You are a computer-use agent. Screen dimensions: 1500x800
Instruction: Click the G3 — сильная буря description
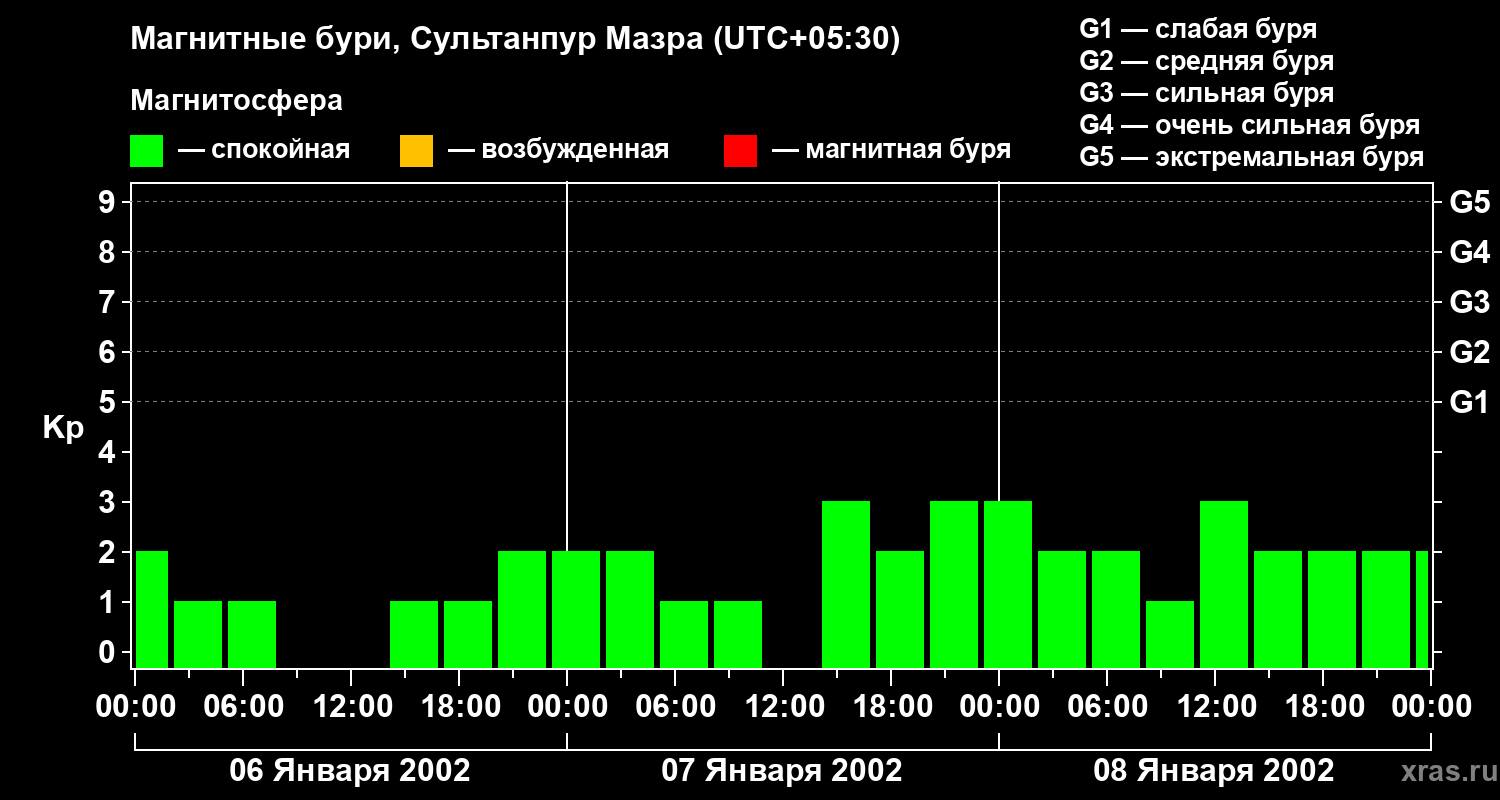(1207, 93)
